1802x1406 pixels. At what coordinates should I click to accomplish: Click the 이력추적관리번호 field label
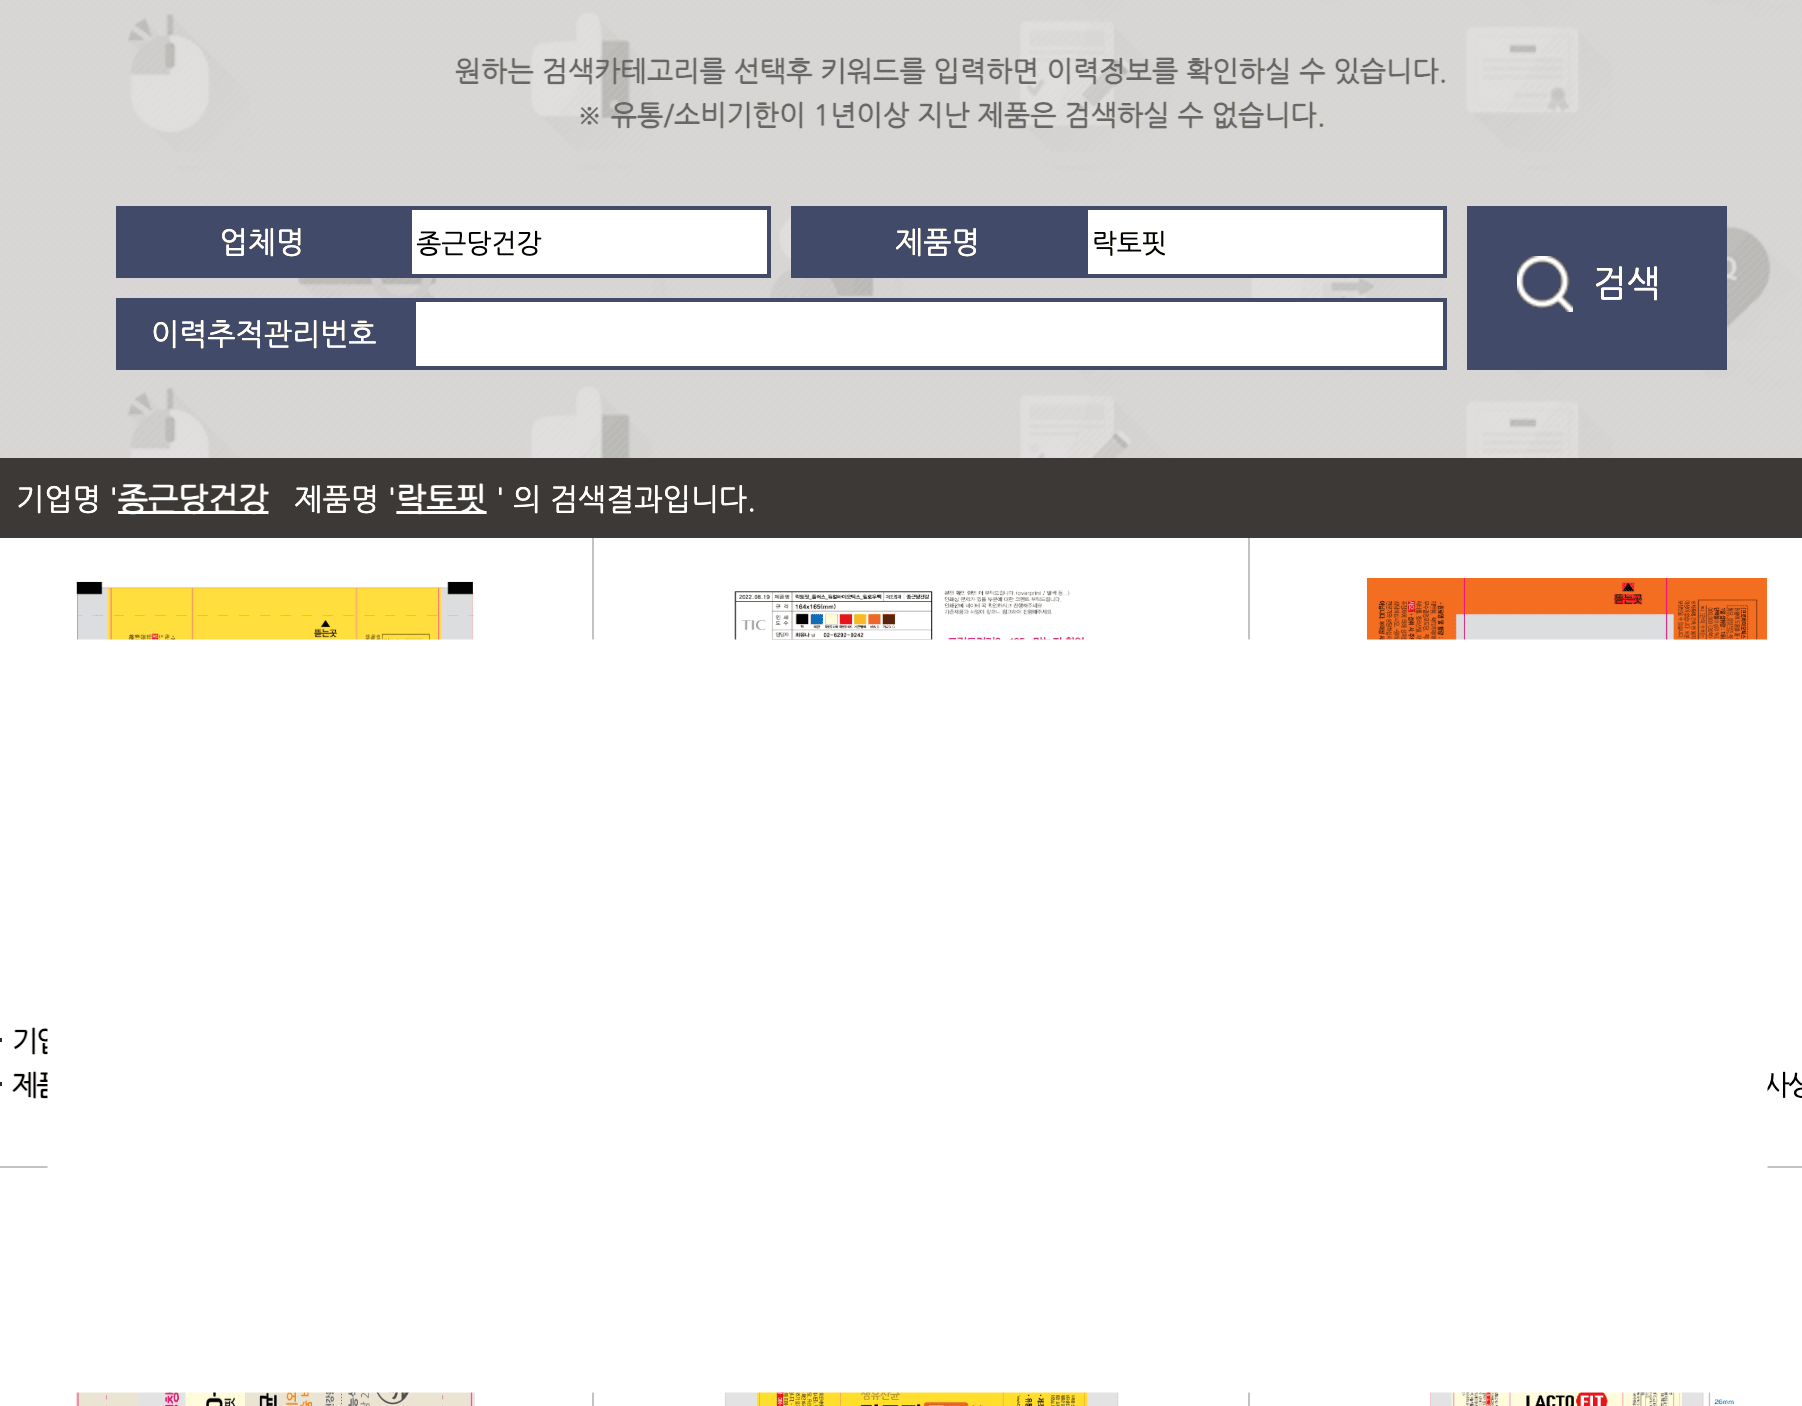coord(264,334)
